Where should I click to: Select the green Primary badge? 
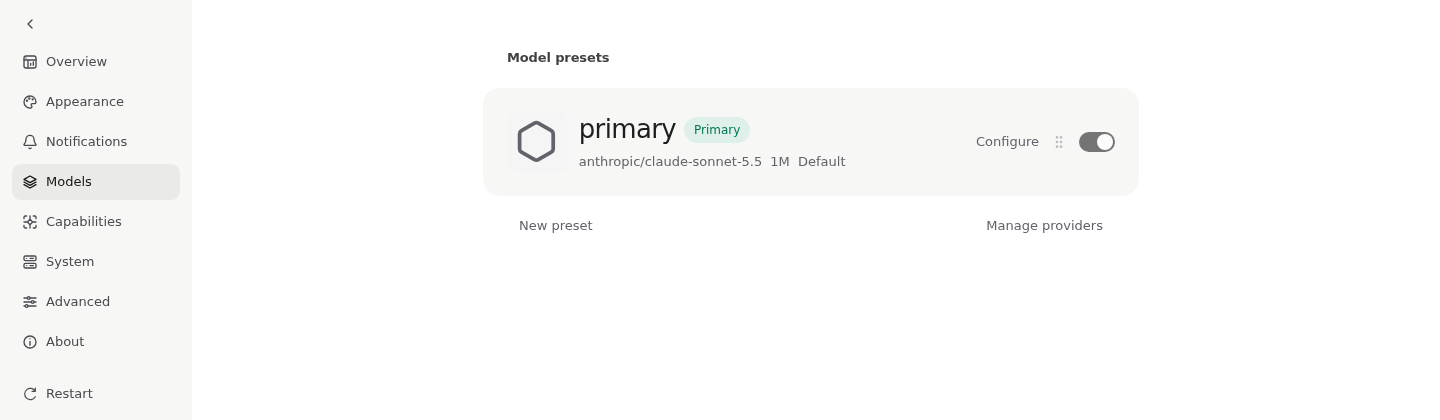tap(717, 130)
